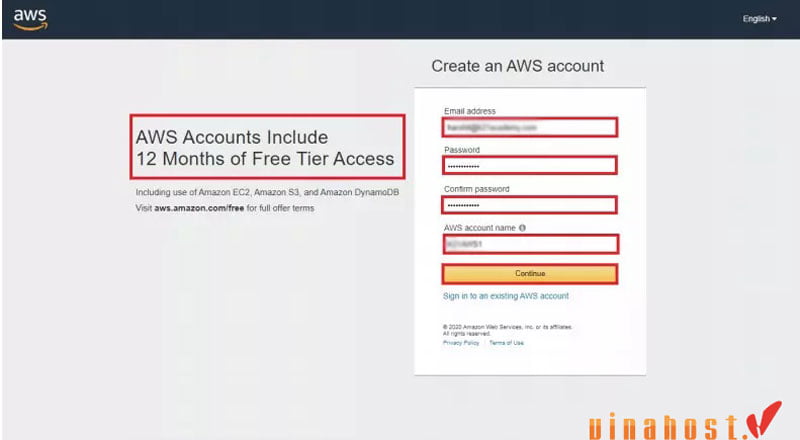This screenshot has height=440, width=800.
Task: Click the 'Email address' label
Action: (469, 111)
